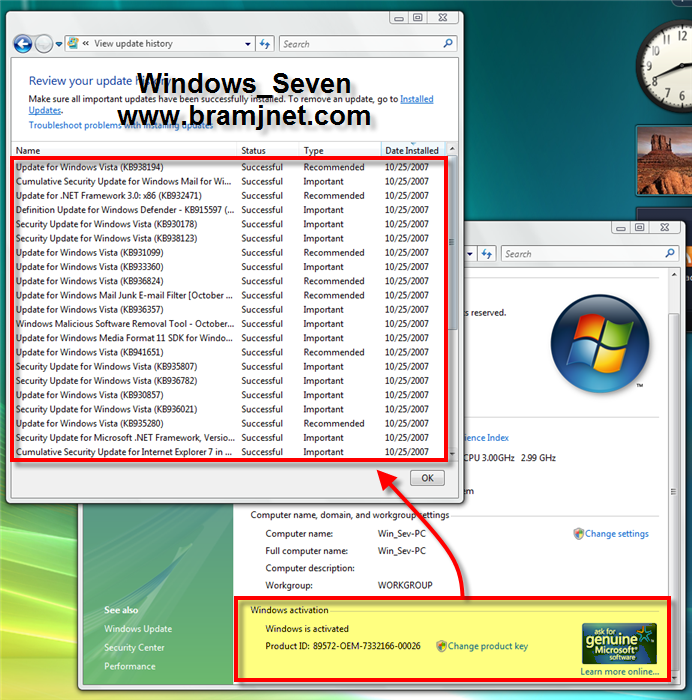Open the View update history address dropdown
Image resolution: width=692 pixels, height=700 pixels.
[x=247, y=44]
